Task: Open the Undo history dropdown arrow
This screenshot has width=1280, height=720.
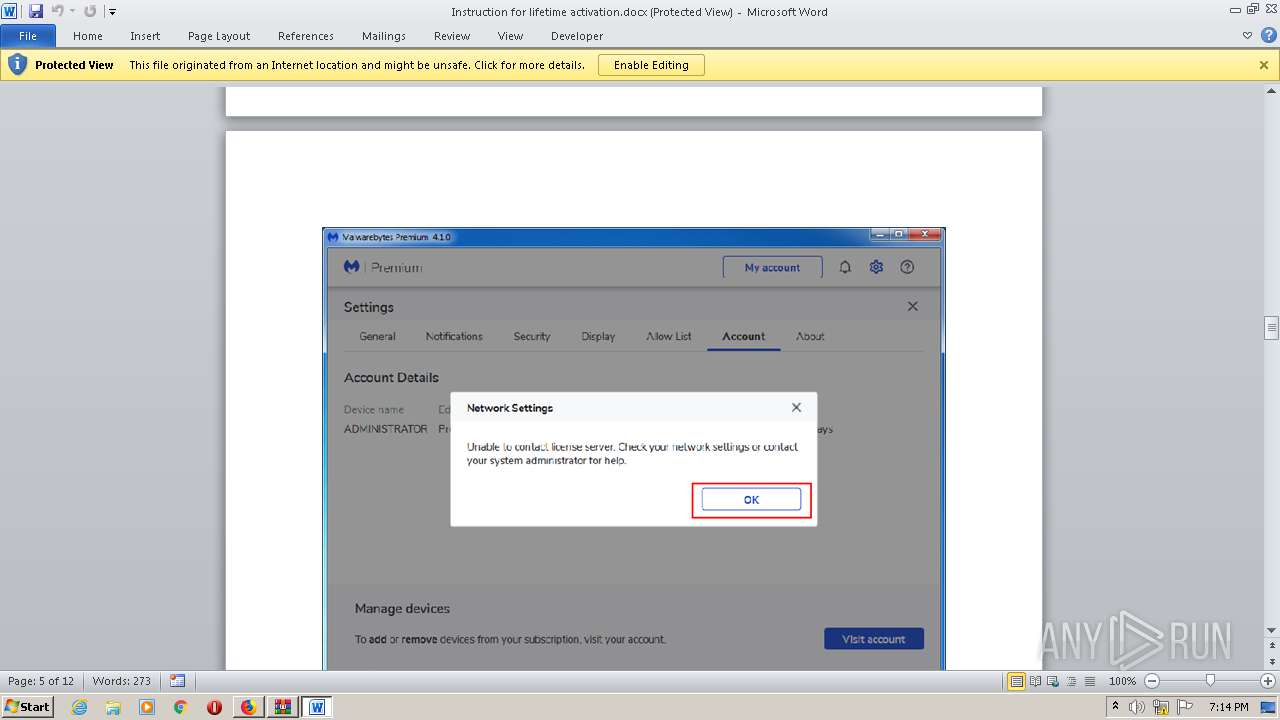Action: [72, 12]
